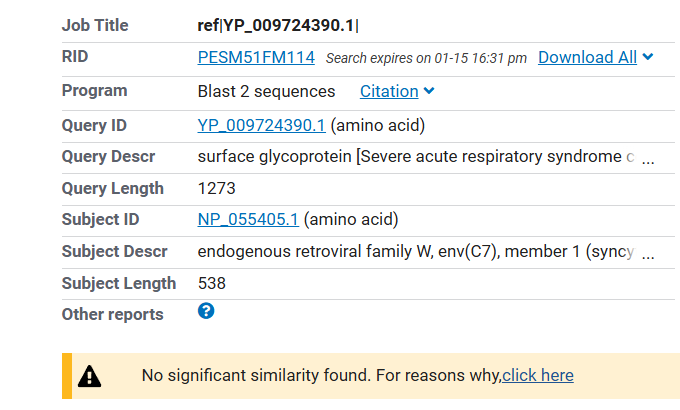Screen dimensions: 680x410
Task: Click the warning triangle icon in alert banner
Action: click(90, 376)
